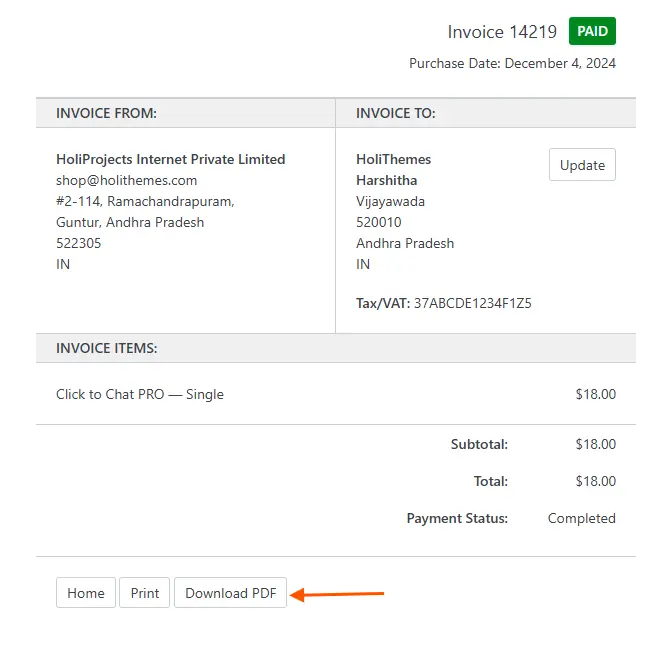Select the Tax/VAT number 37ABCDE1234F1Z5

472,302
